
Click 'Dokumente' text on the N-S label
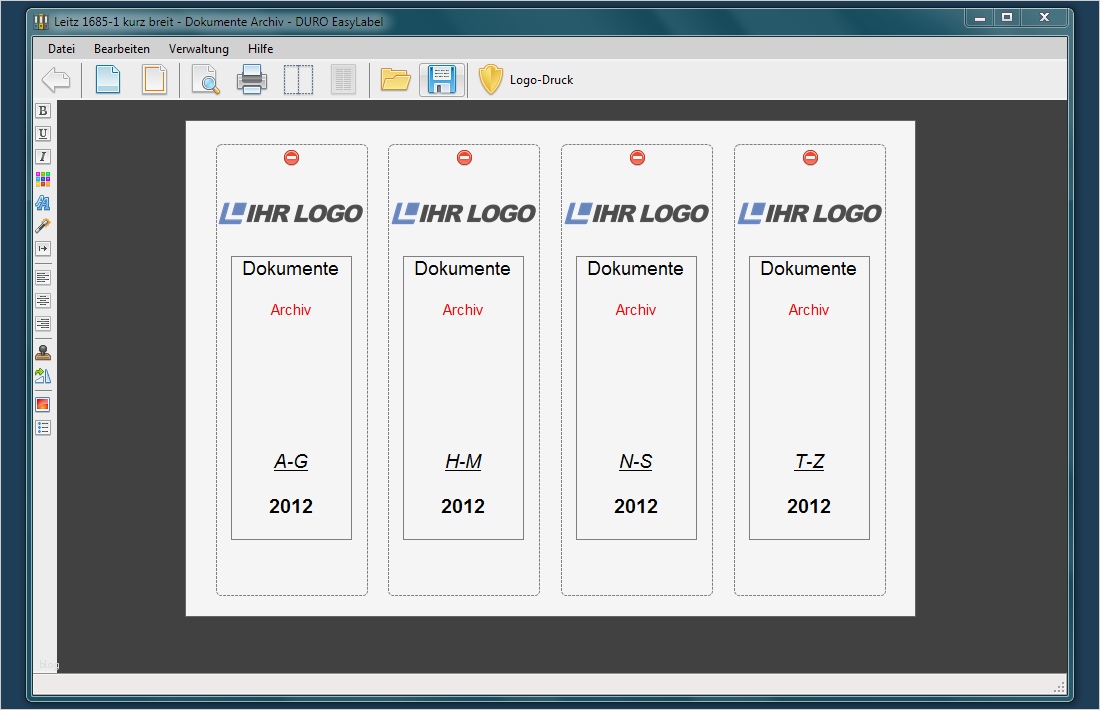pyautogui.click(x=636, y=269)
